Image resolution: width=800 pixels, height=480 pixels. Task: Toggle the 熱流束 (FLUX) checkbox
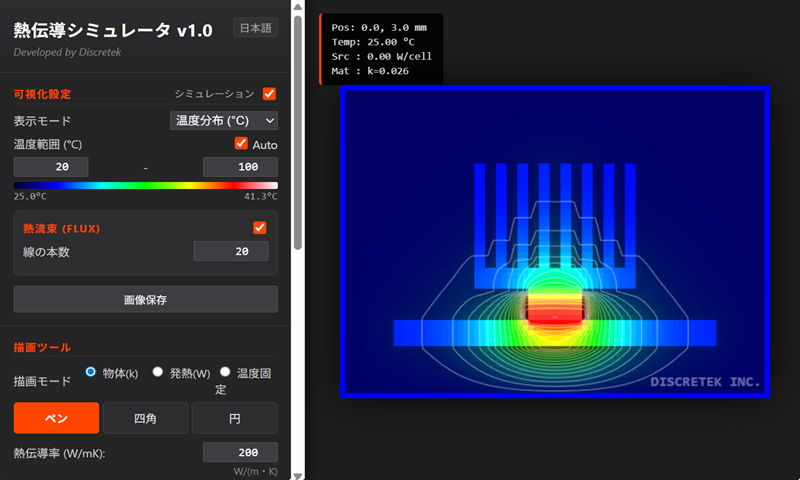click(260, 228)
